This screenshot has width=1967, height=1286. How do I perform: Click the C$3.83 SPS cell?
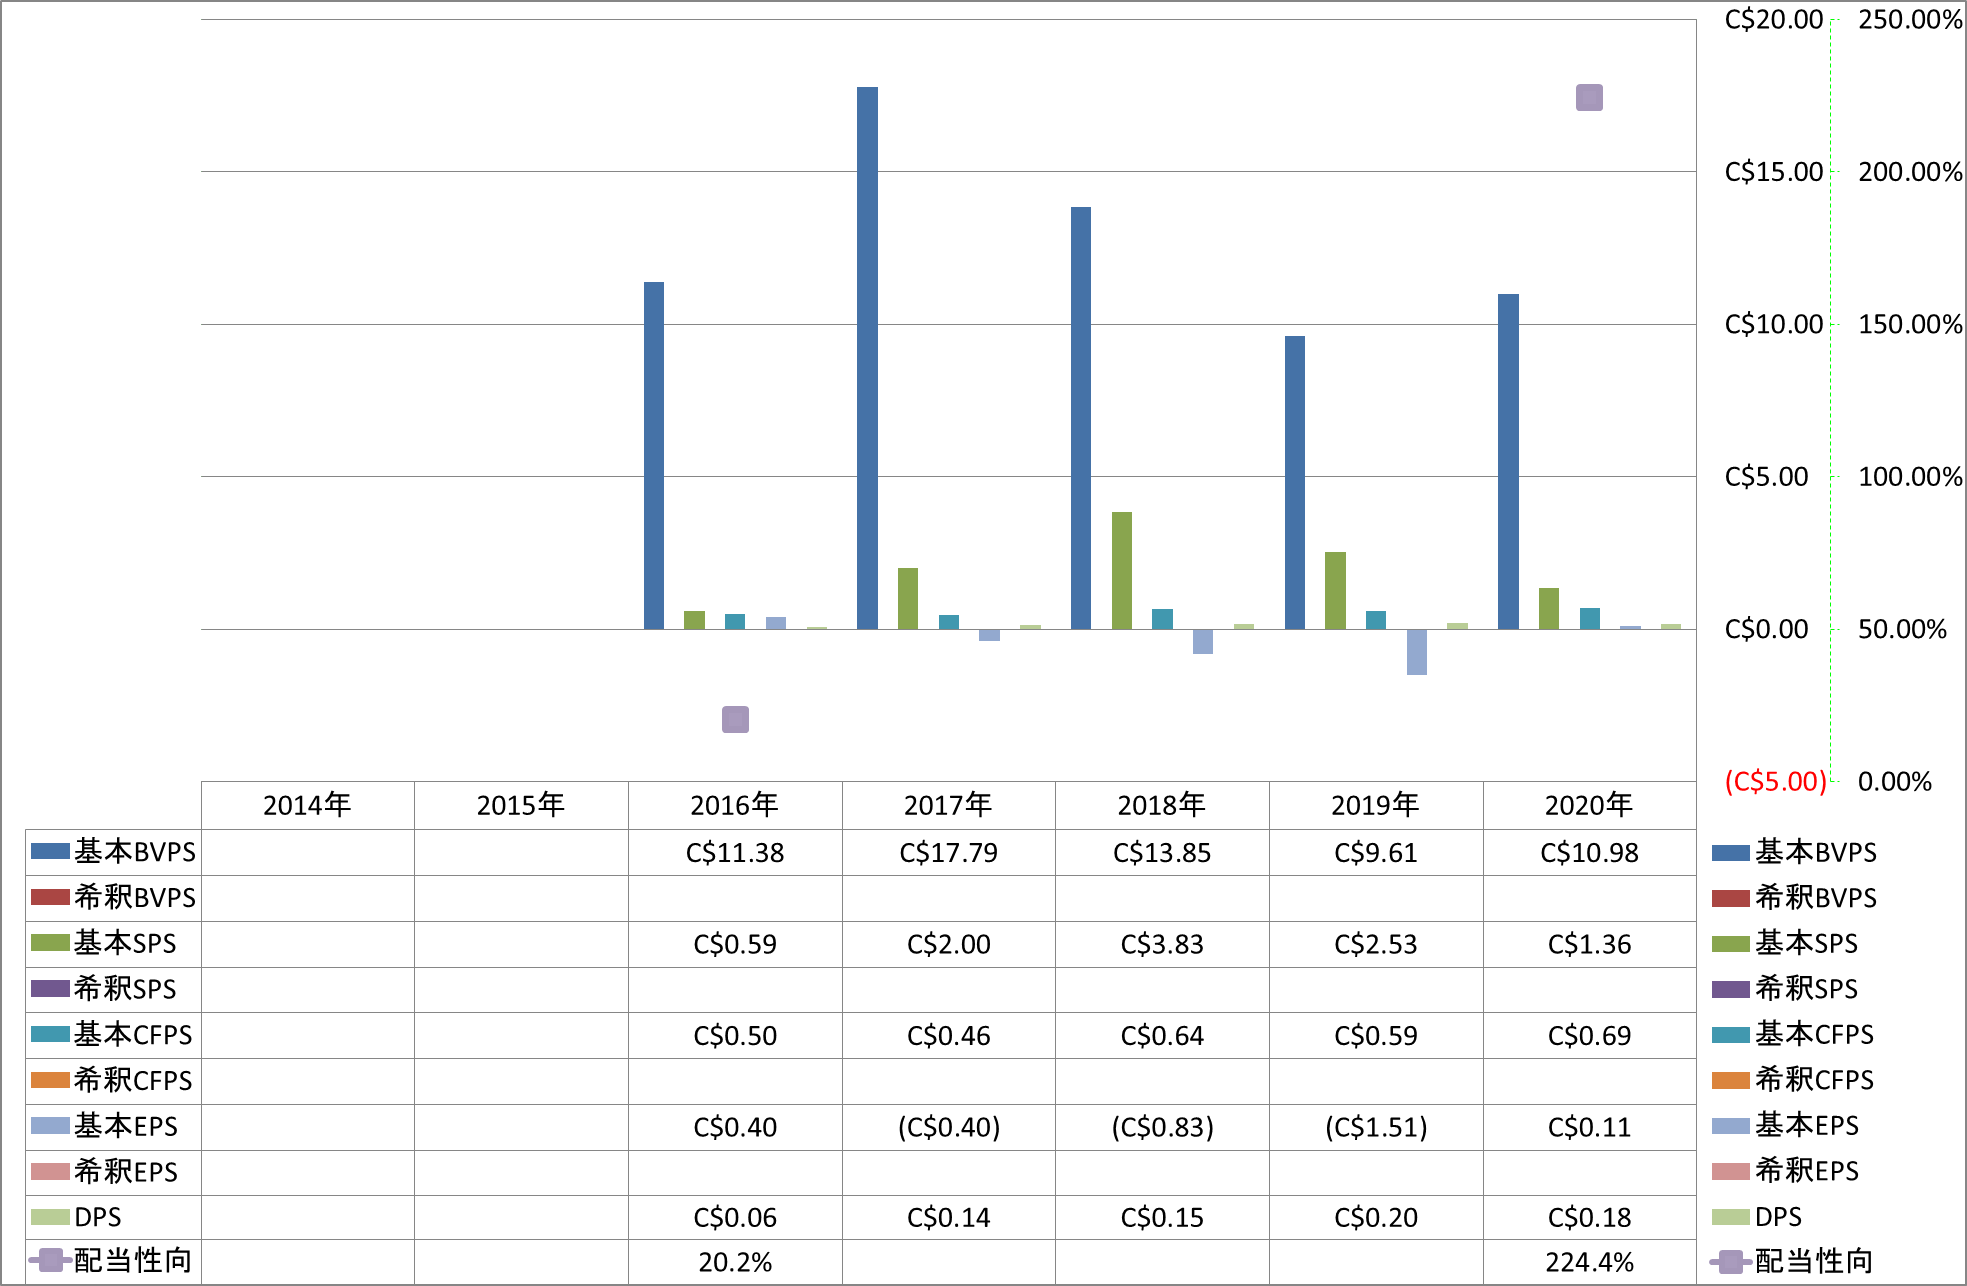1162,944
